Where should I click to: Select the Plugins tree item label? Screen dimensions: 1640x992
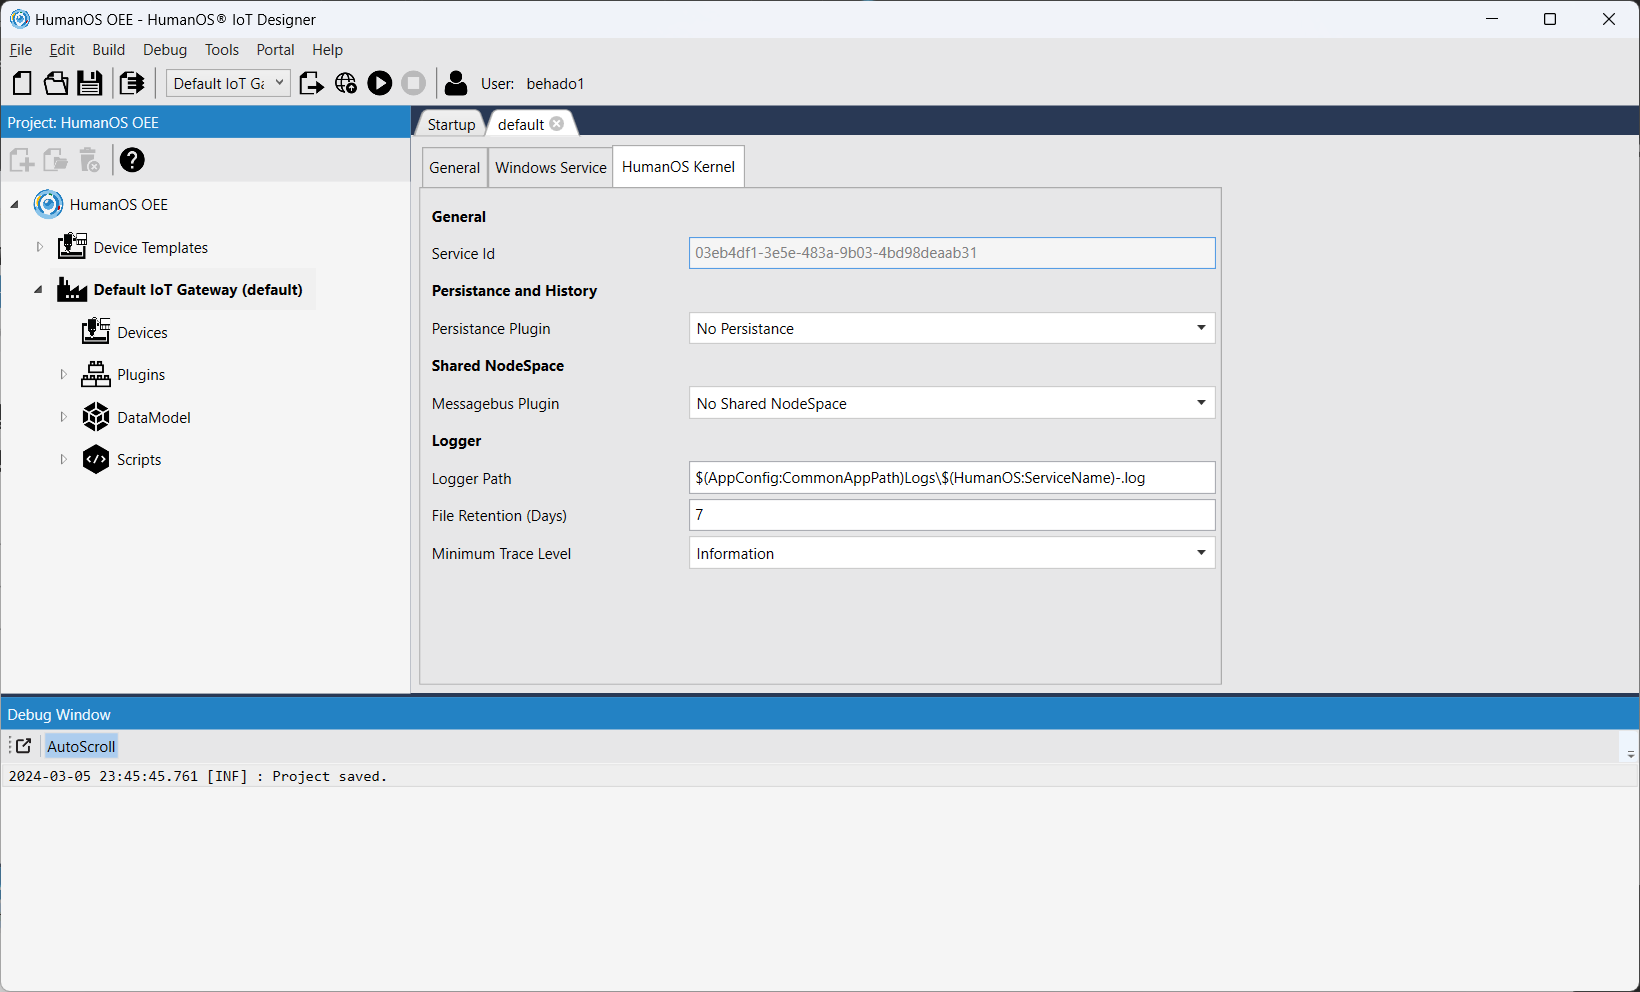(x=141, y=375)
